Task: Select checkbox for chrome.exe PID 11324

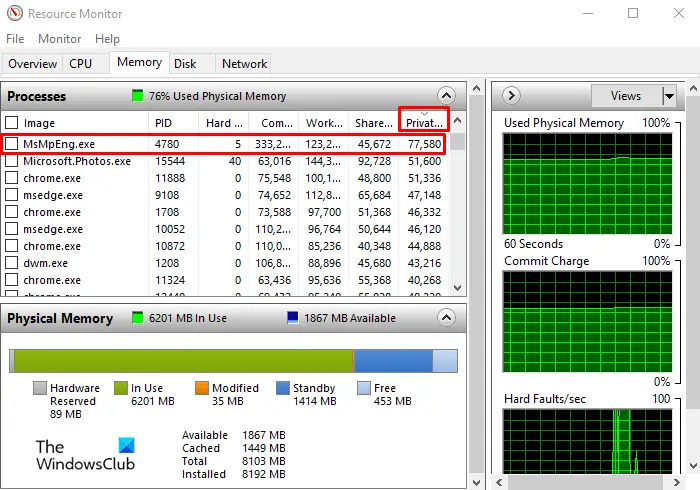Action: (12, 279)
